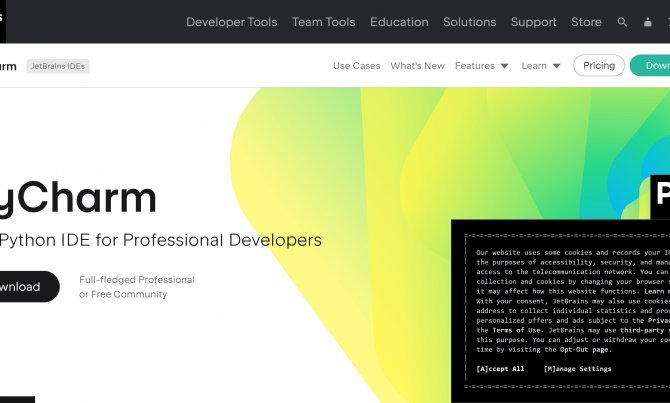Viewport: 670px width, 403px height.
Task: Expand the Learn dropdown
Action: tap(541, 66)
